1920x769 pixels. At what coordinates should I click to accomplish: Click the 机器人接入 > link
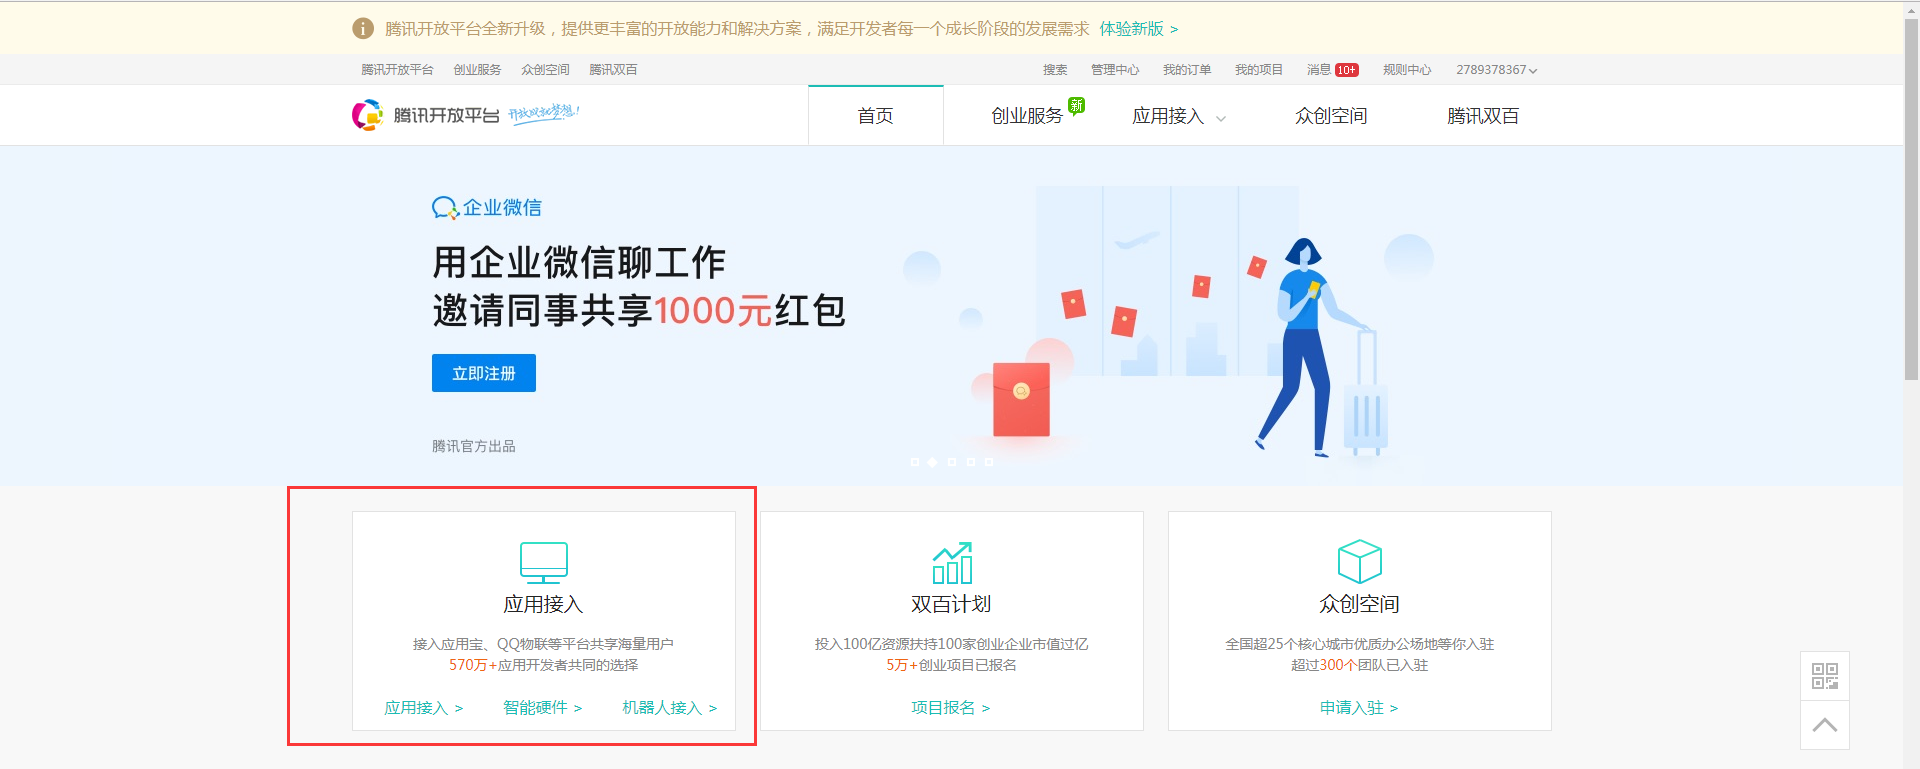[670, 708]
